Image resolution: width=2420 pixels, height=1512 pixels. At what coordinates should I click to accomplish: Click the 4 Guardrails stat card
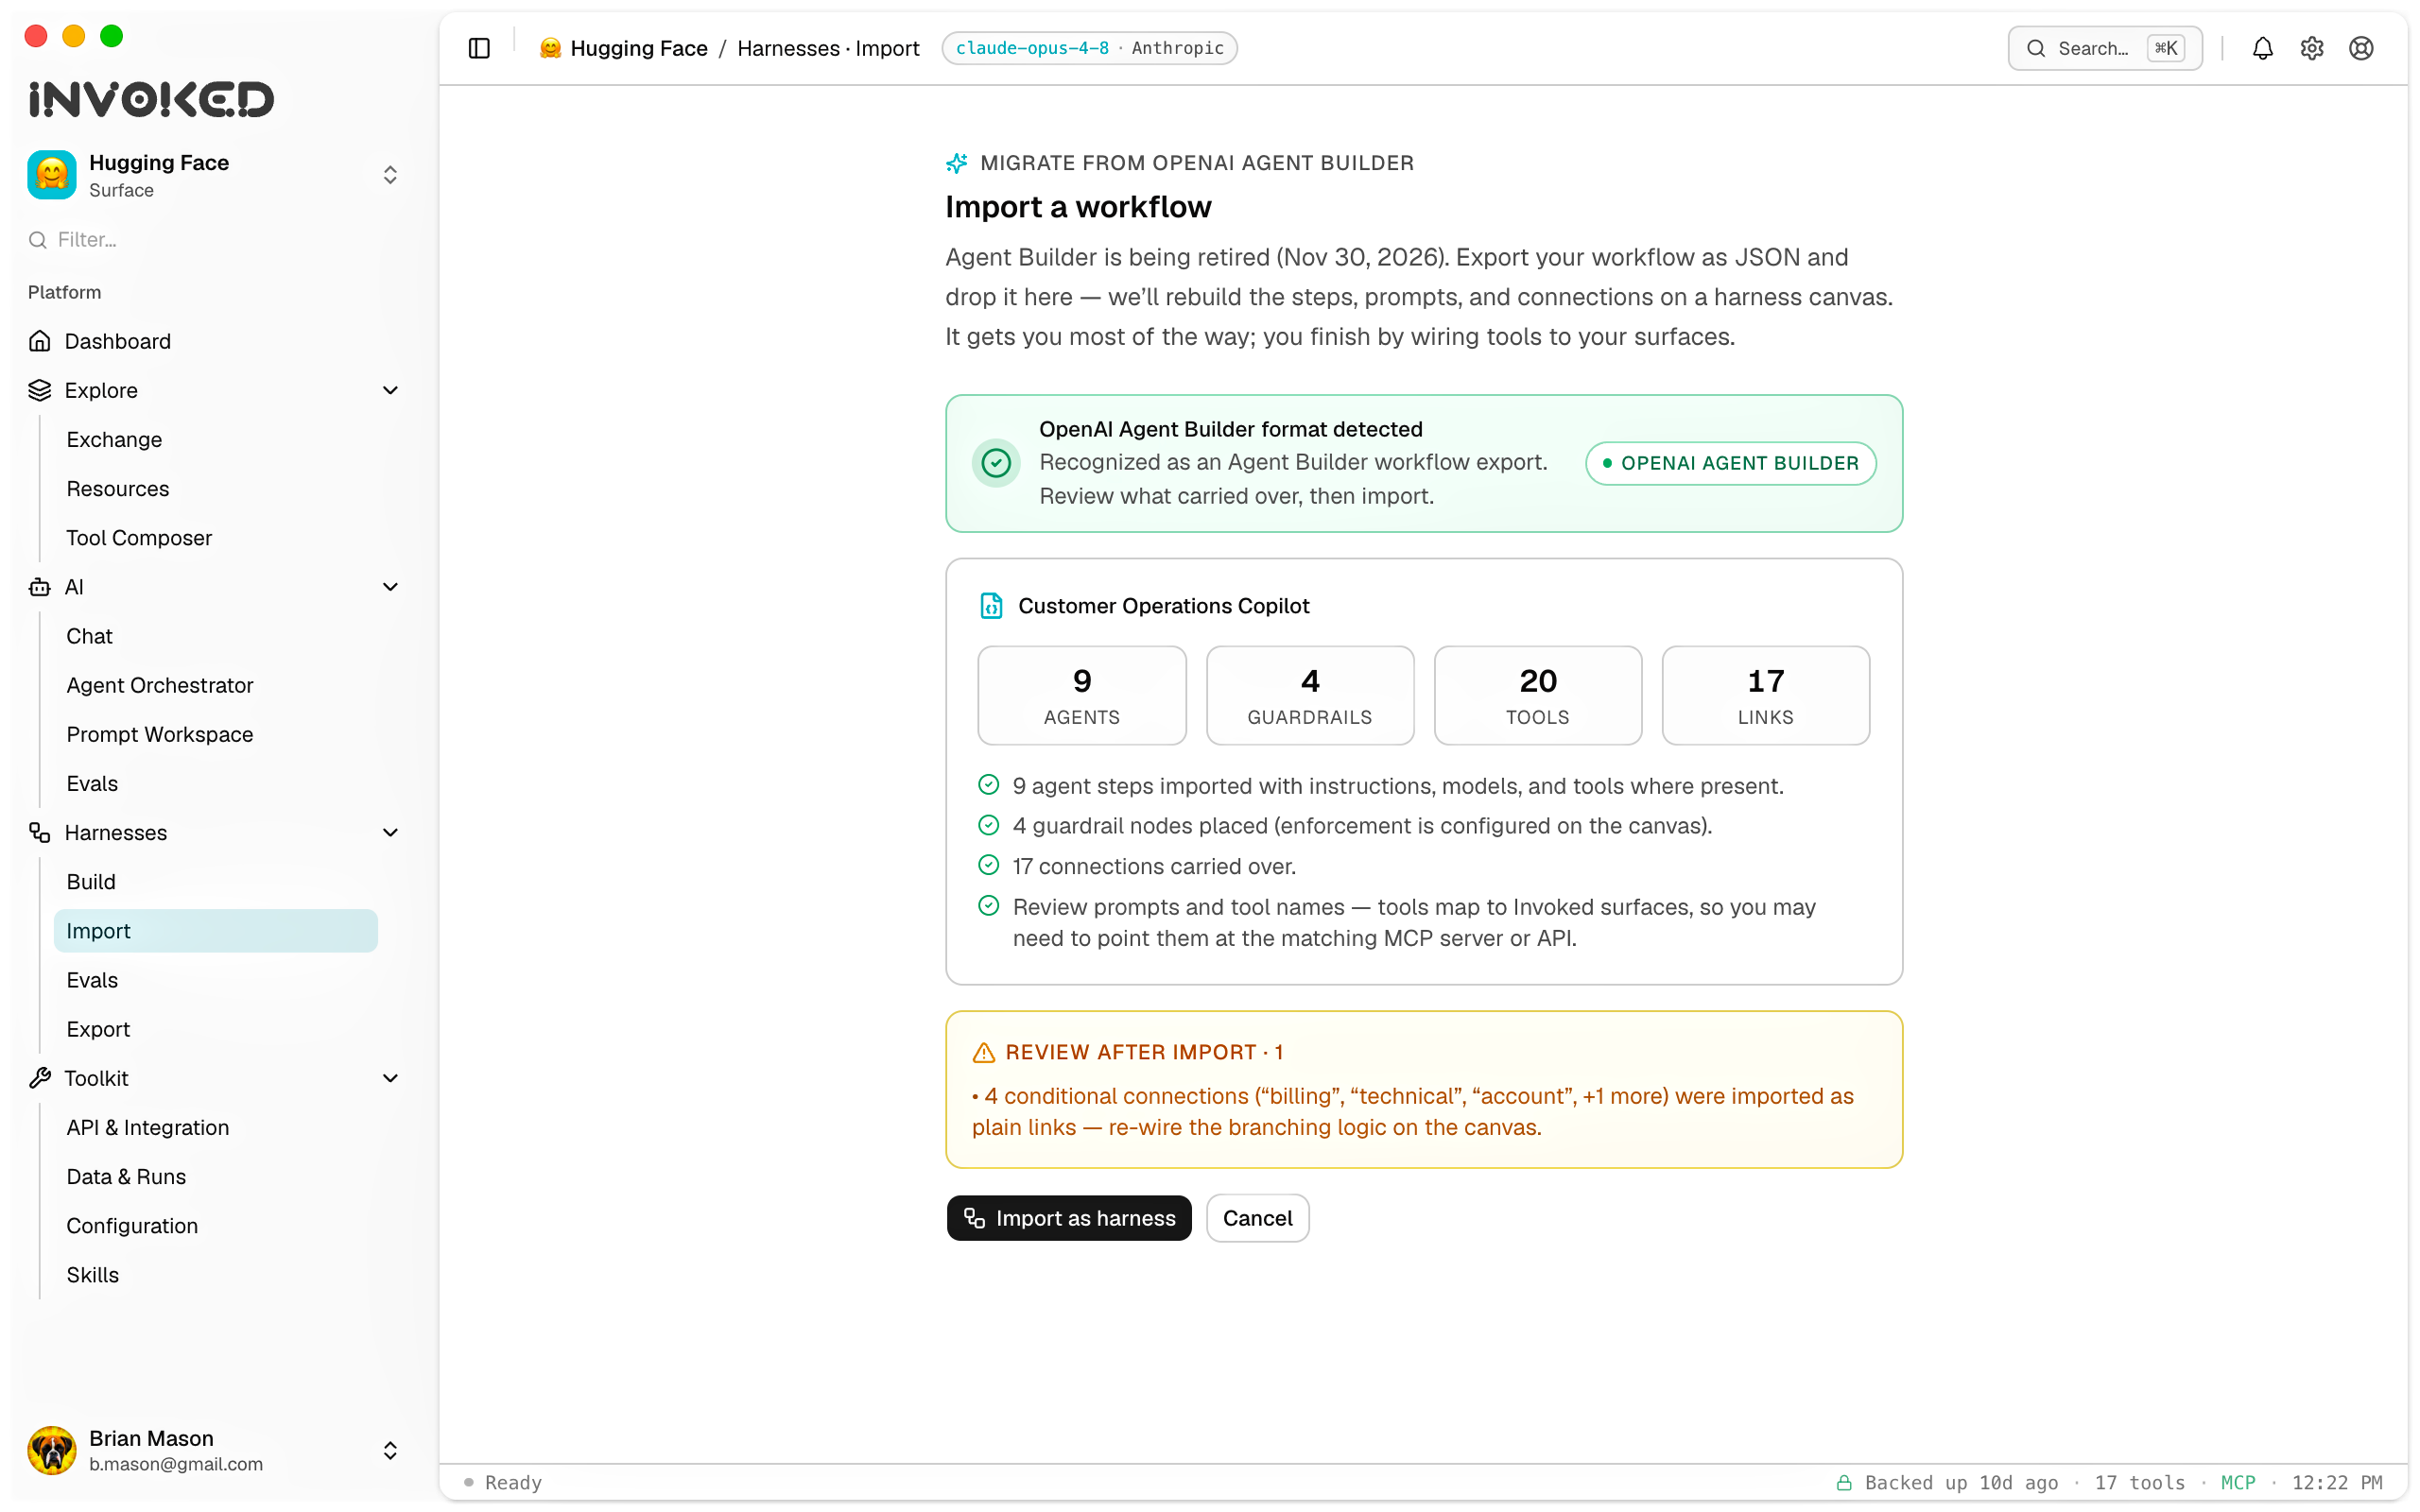click(1309, 695)
